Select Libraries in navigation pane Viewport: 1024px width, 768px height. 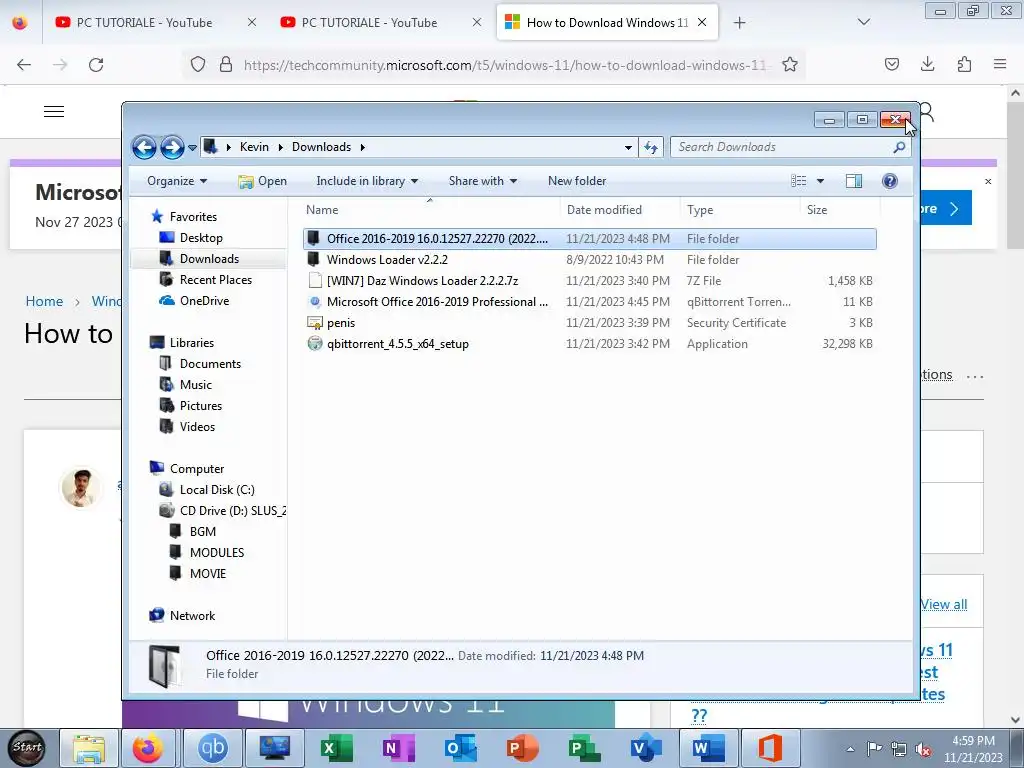coord(191,342)
